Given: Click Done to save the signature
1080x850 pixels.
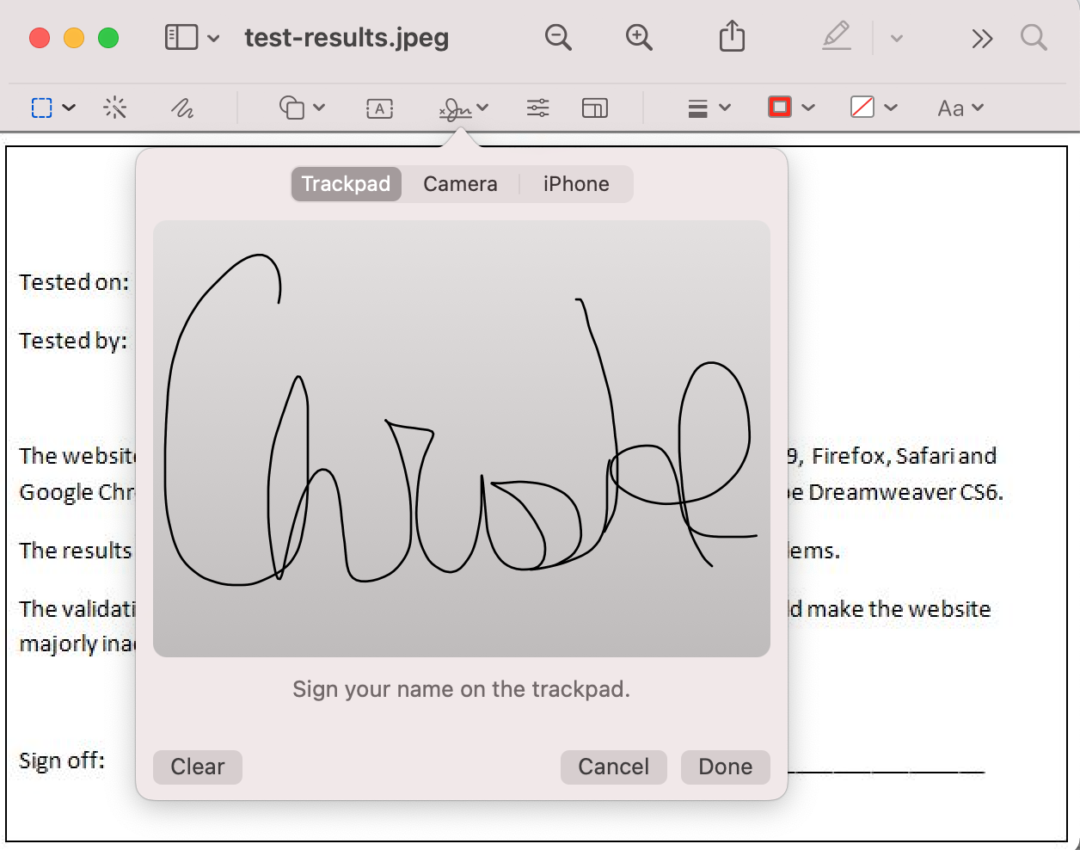Looking at the screenshot, I should (725, 767).
